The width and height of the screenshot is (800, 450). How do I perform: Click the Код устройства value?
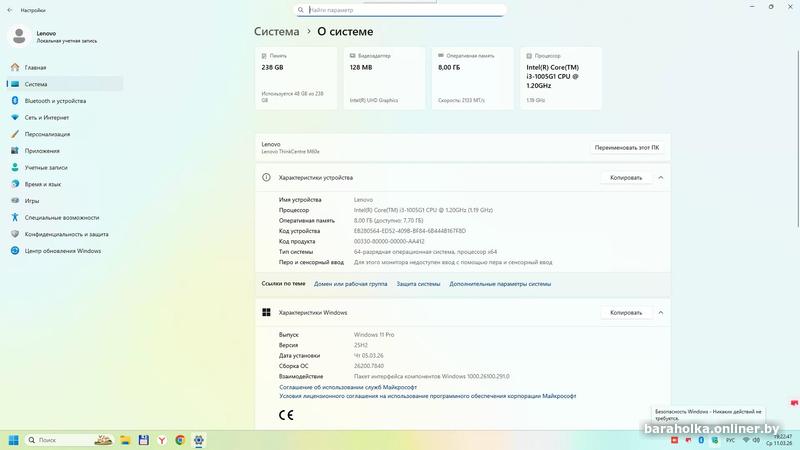click(x=410, y=231)
